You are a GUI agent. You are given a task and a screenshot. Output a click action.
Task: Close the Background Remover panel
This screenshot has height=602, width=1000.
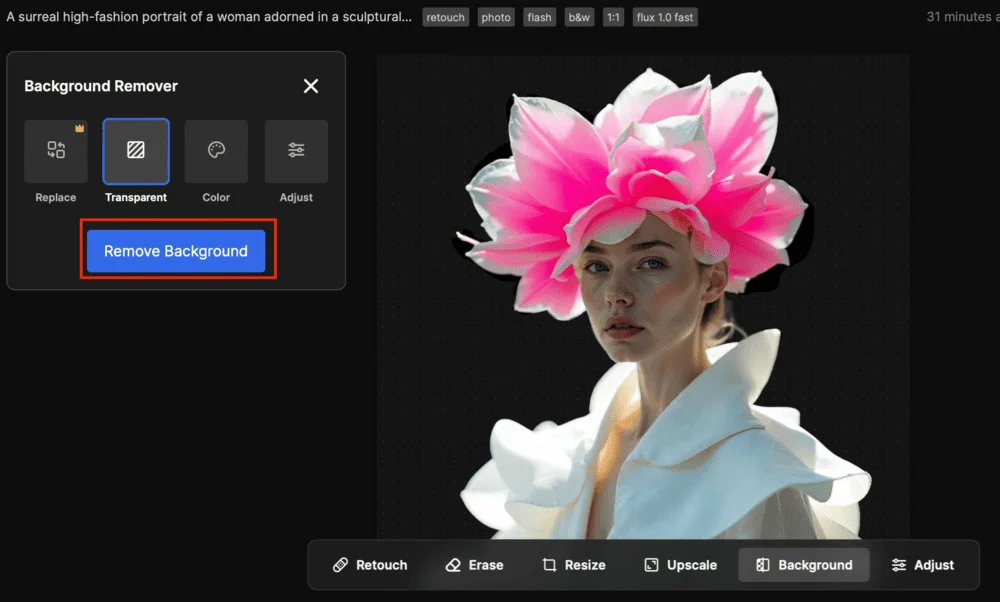pos(311,86)
